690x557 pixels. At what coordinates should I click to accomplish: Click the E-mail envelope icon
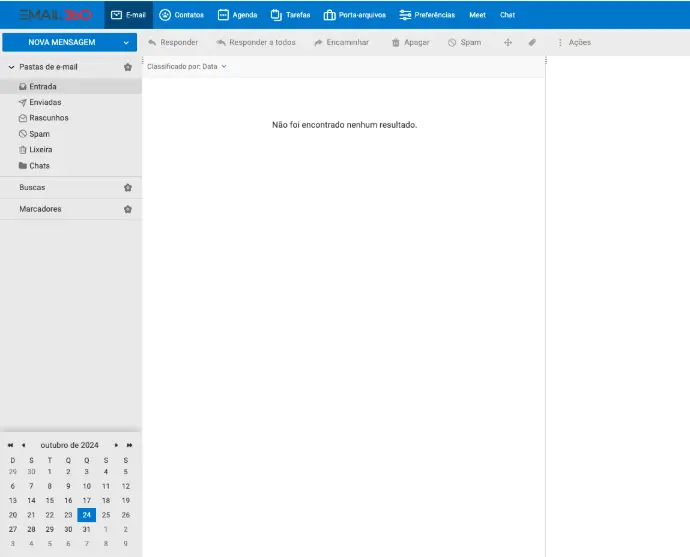point(116,15)
